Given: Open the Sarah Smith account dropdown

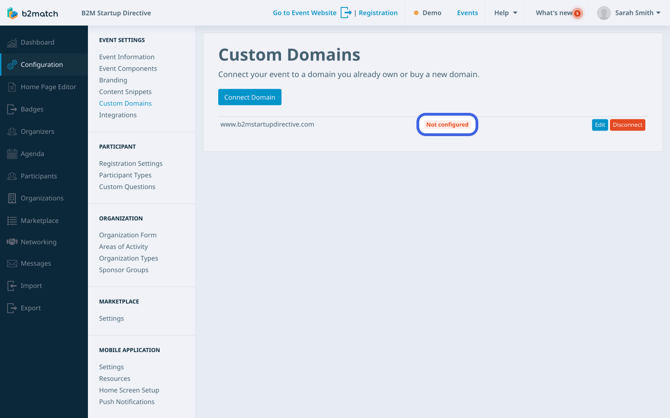Looking at the screenshot, I should coord(629,13).
